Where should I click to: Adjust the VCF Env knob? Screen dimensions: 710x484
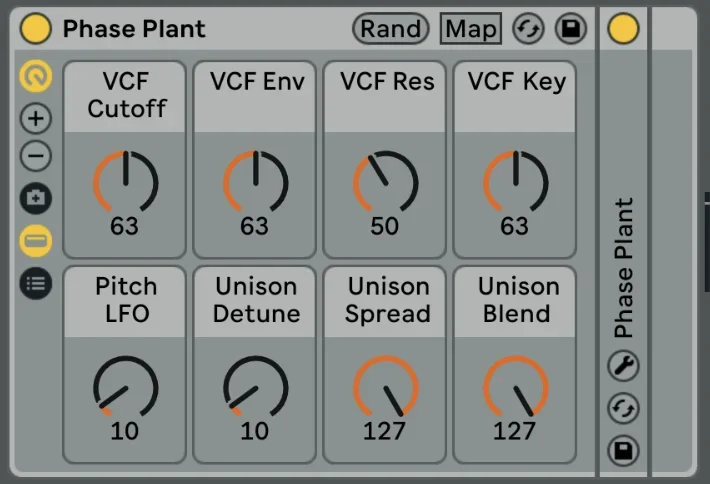click(x=255, y=182)
